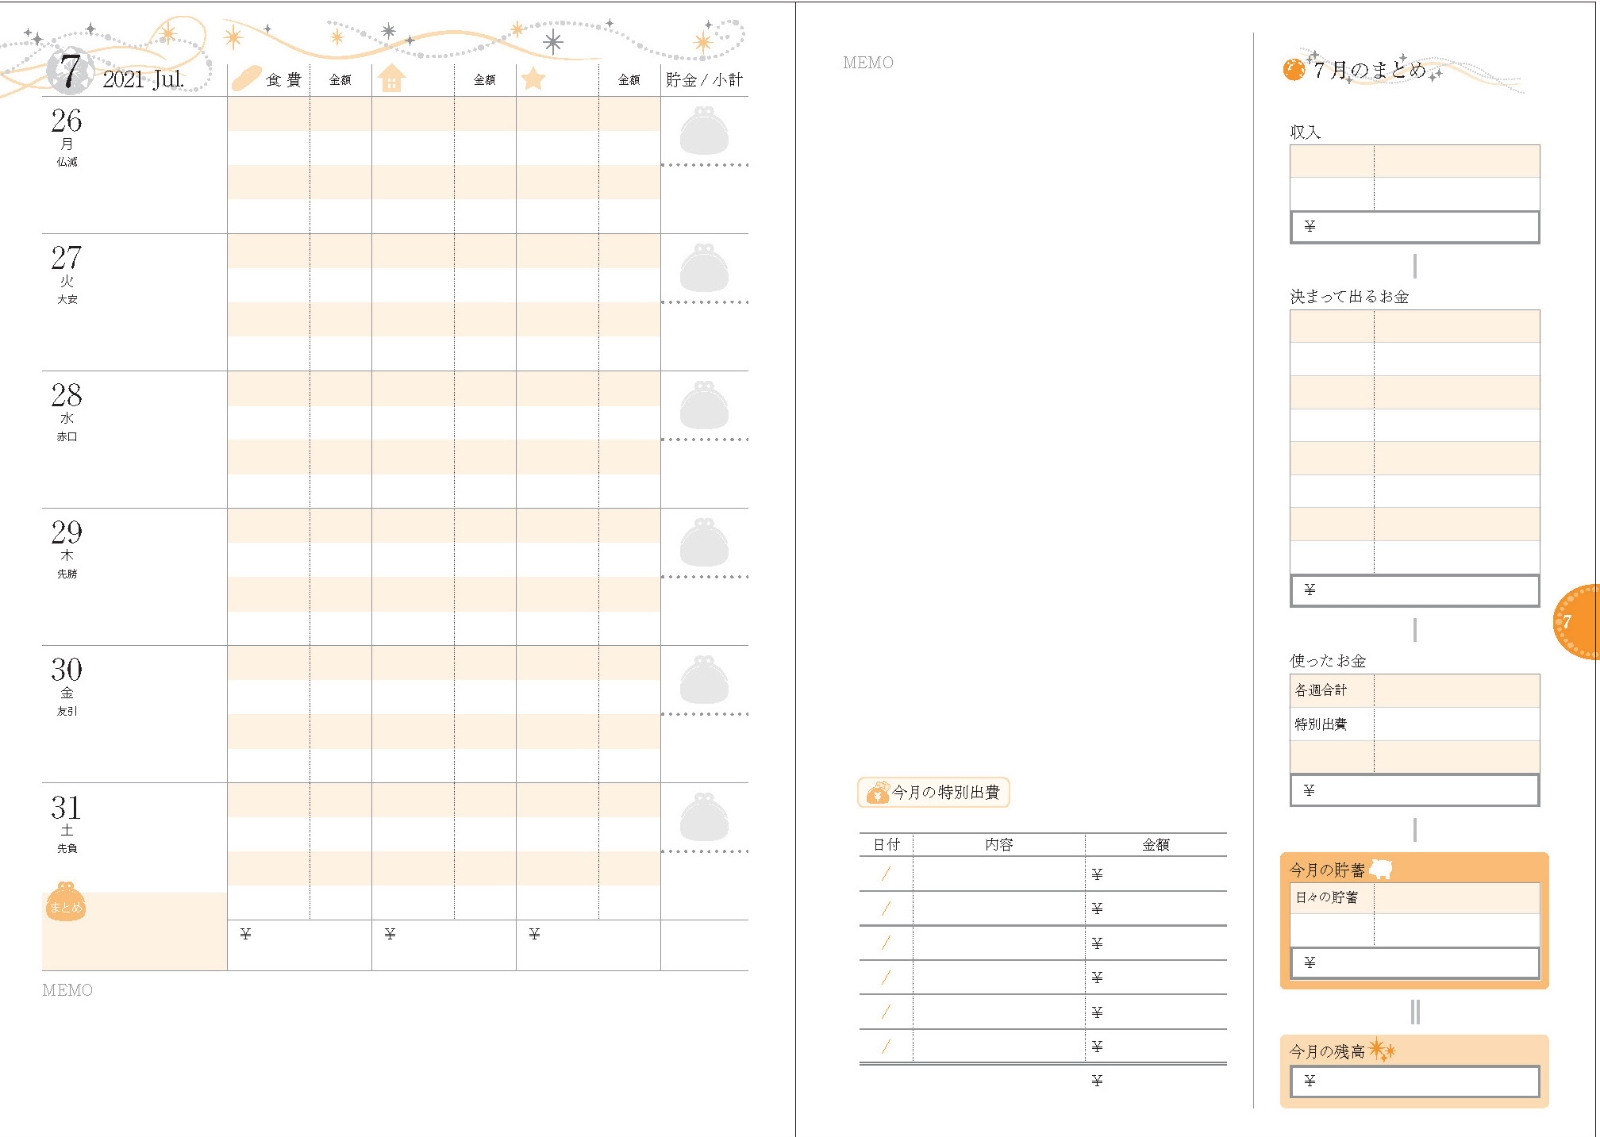Click the bread icon beside 食費
Viewport: 1600px width, 1137px height.
coord(246,78)
